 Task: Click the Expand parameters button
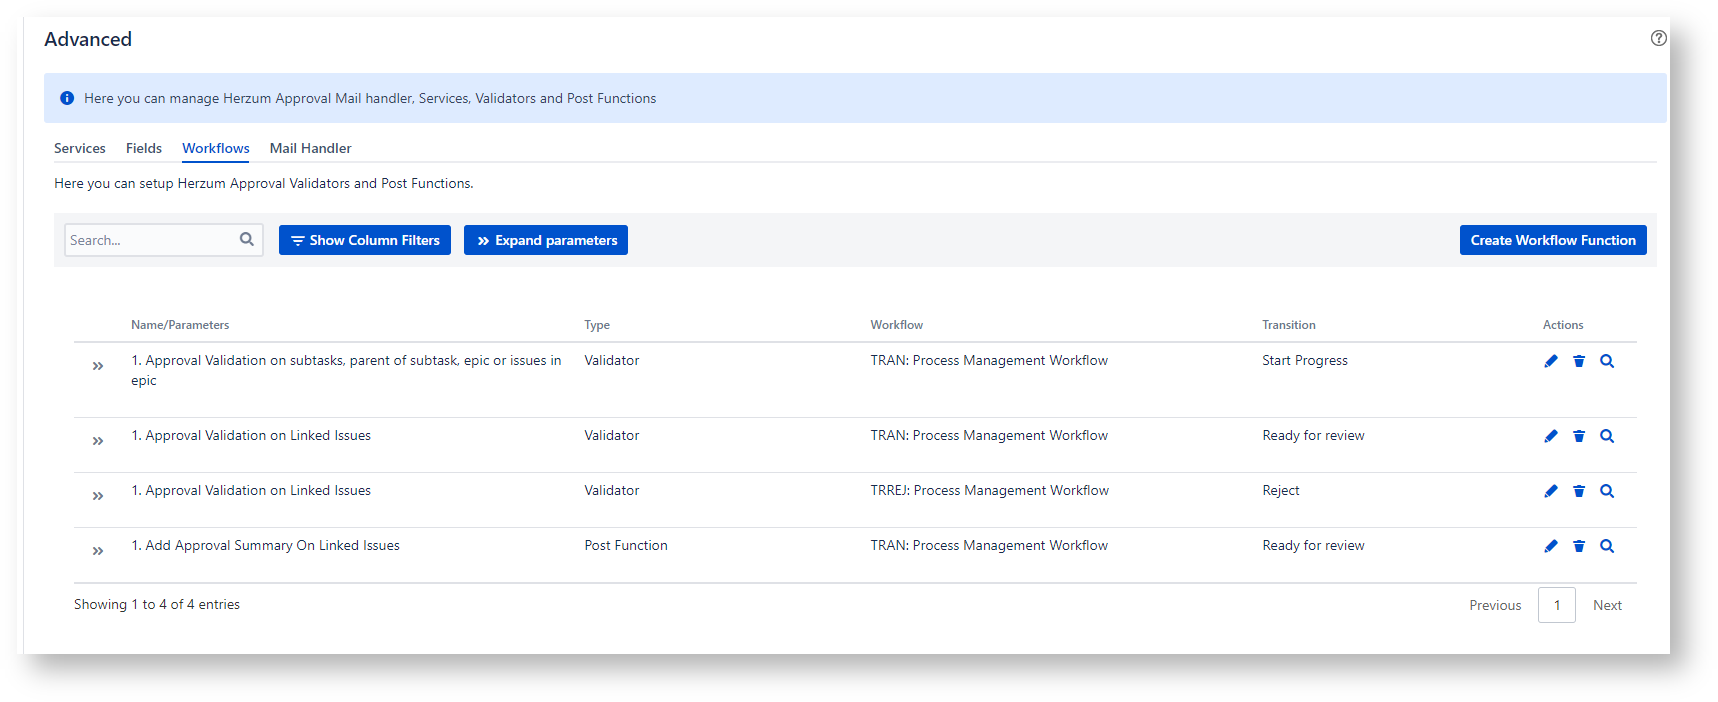pyautogui.click(x=546, y=240)
